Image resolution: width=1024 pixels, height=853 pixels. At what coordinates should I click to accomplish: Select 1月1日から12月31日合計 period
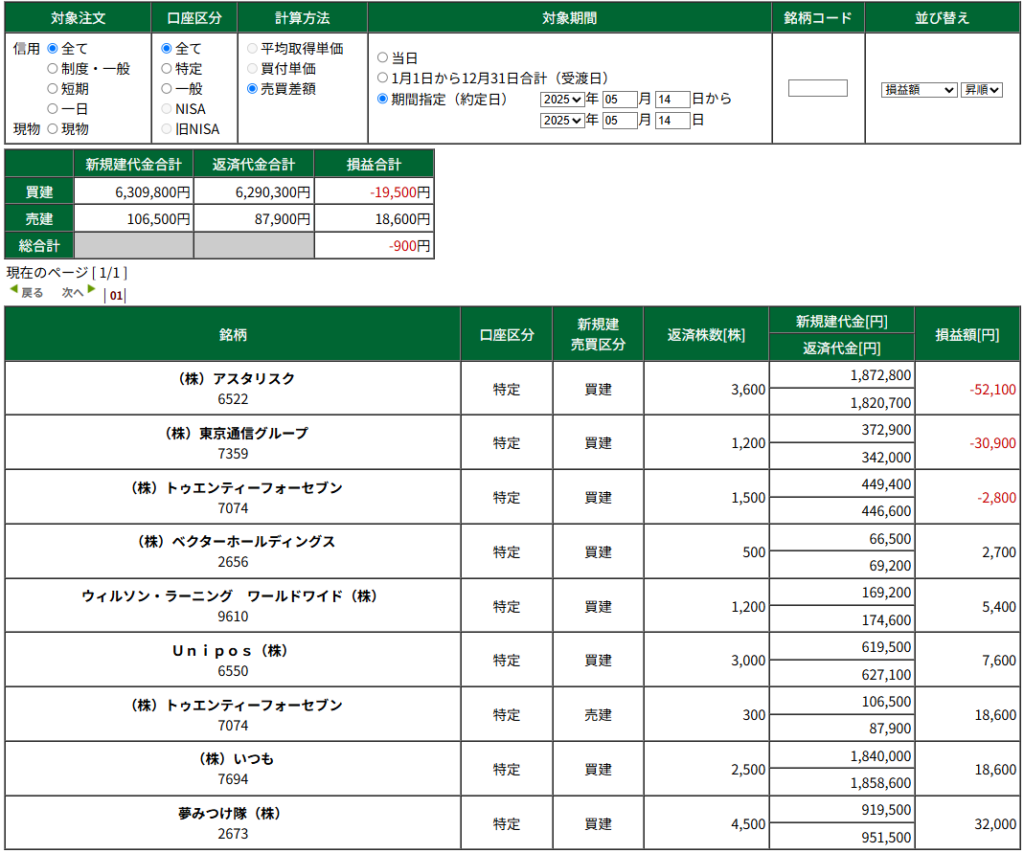point(383,78)
